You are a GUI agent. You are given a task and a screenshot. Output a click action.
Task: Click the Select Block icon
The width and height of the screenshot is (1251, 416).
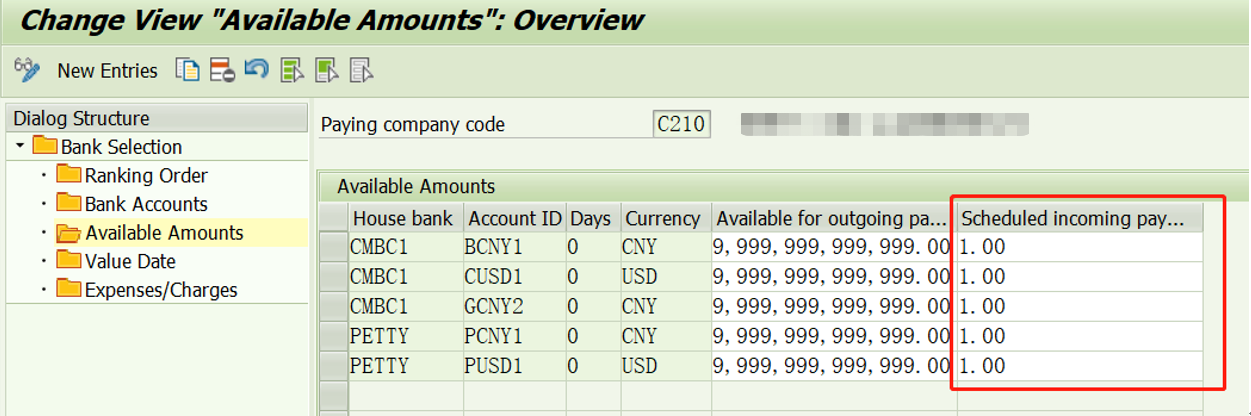[326, 69]
